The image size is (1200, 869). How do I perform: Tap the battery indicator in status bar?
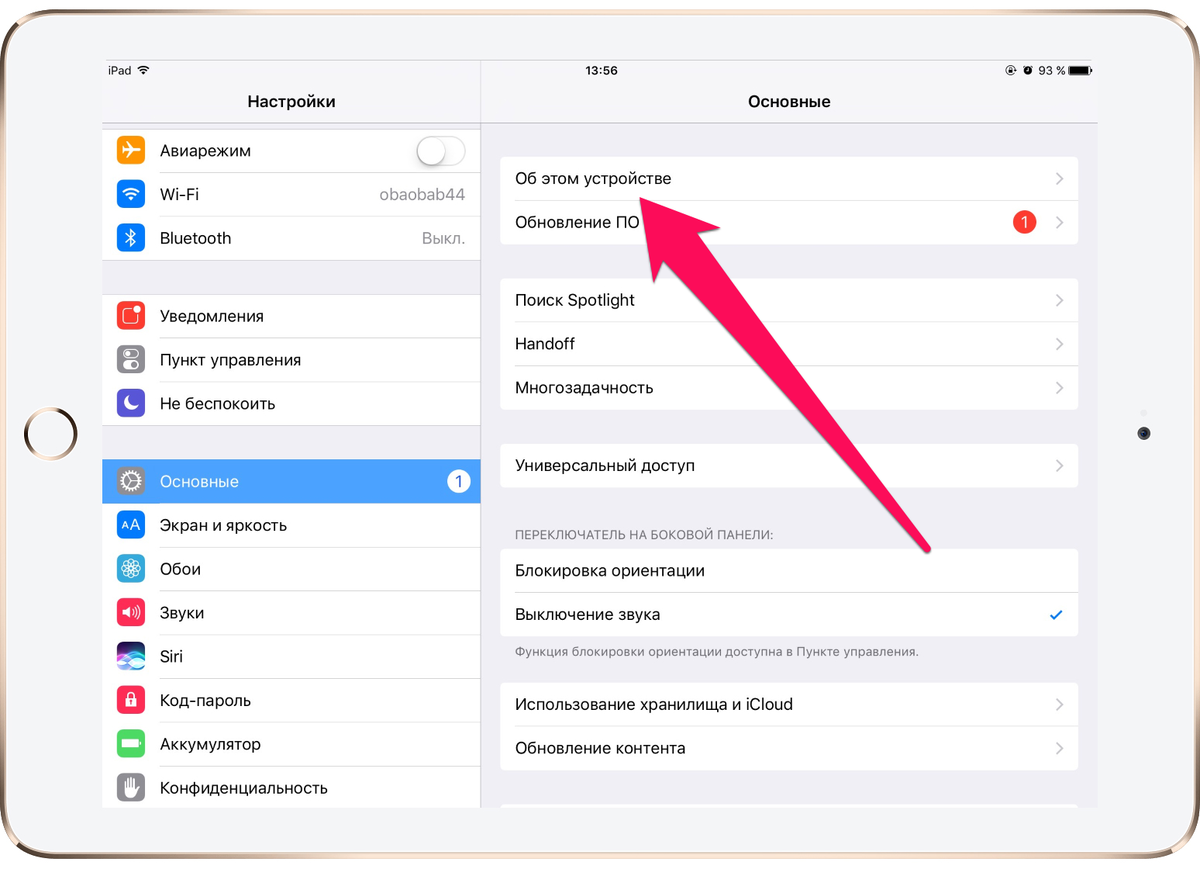pos(1080,71)
